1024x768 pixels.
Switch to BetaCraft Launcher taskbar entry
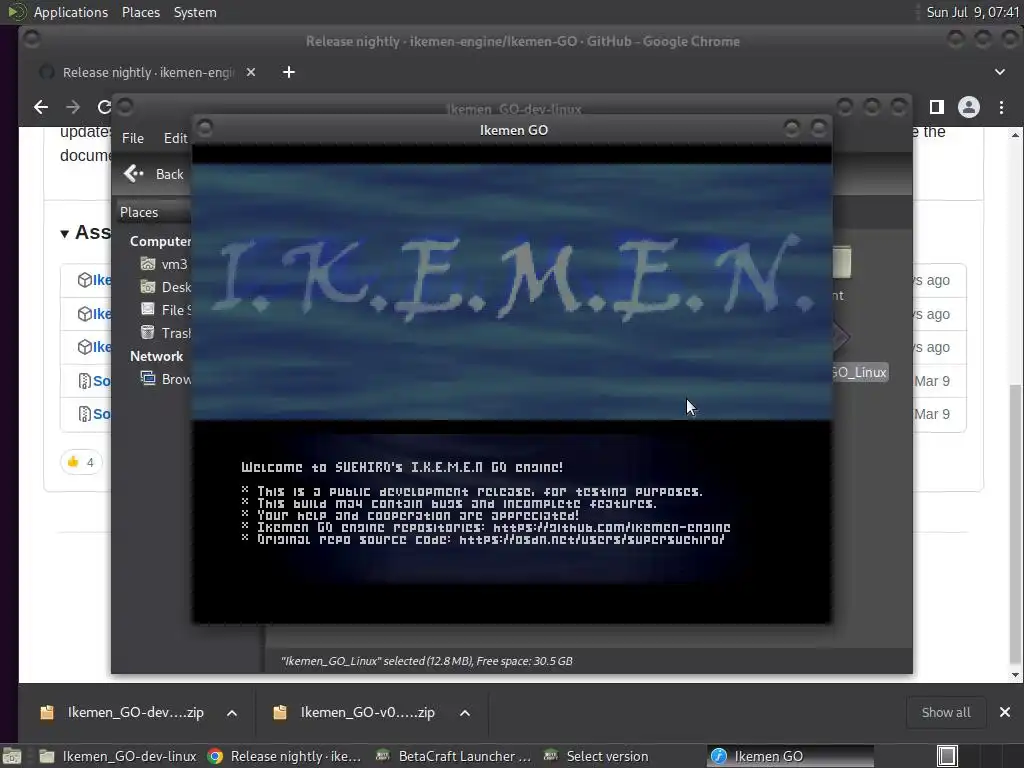tap(453, 756)
